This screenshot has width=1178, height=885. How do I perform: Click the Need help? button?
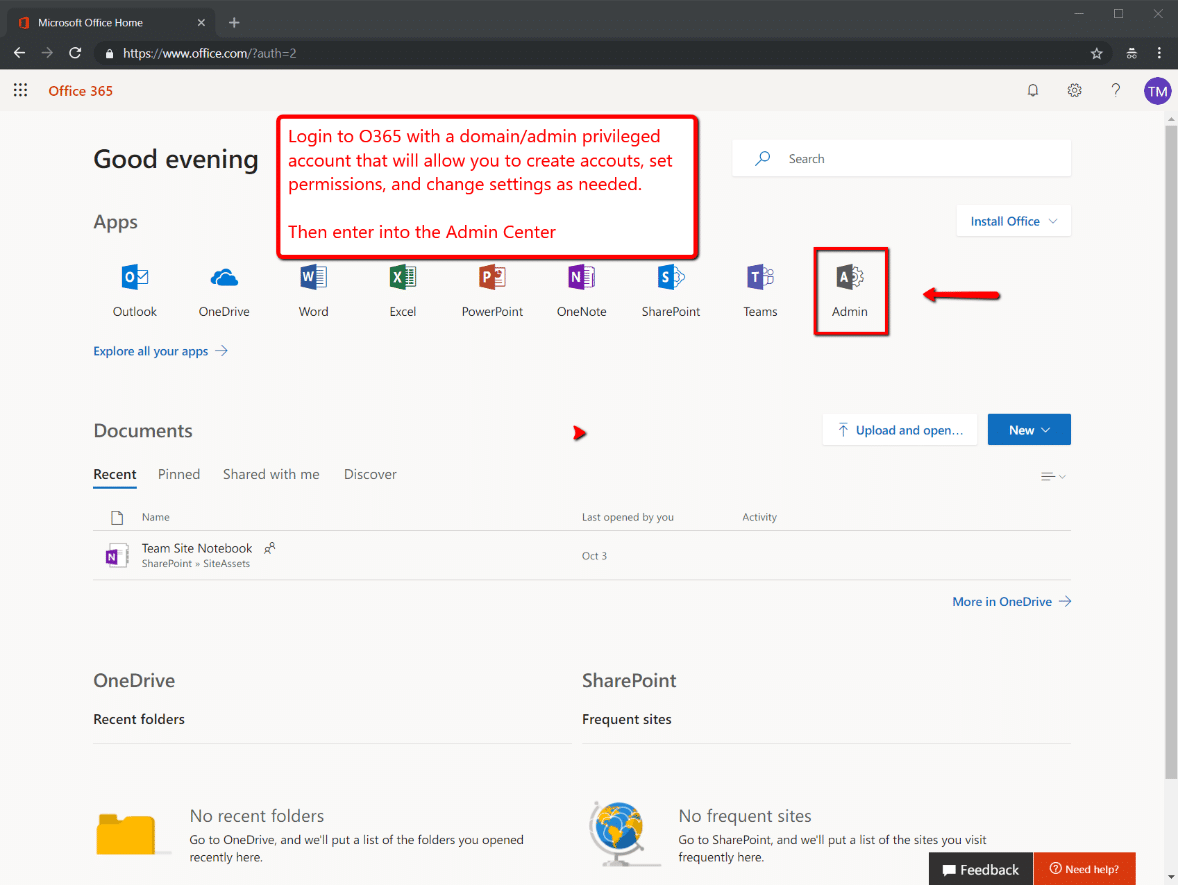[x=1084, y=869]
